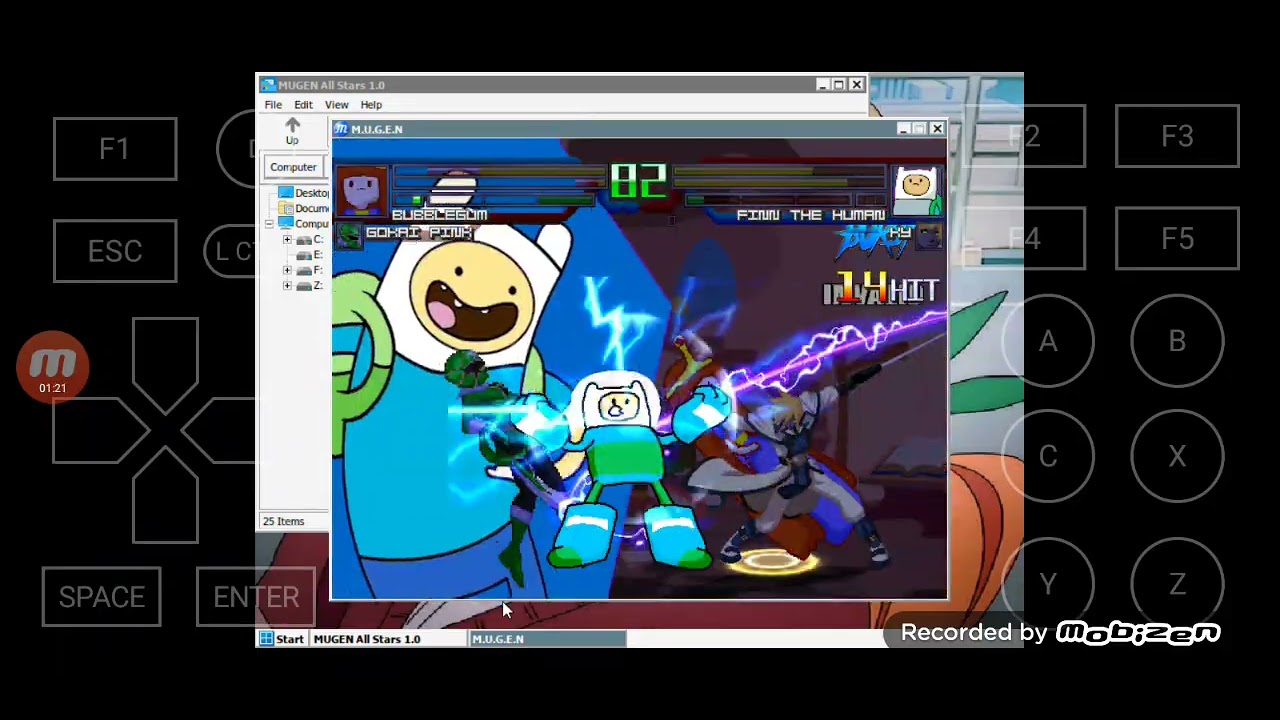Tap the round Y gamepad button
Image resolution: width=1280 pixels, height=720 pixels.
point(1047,584)
